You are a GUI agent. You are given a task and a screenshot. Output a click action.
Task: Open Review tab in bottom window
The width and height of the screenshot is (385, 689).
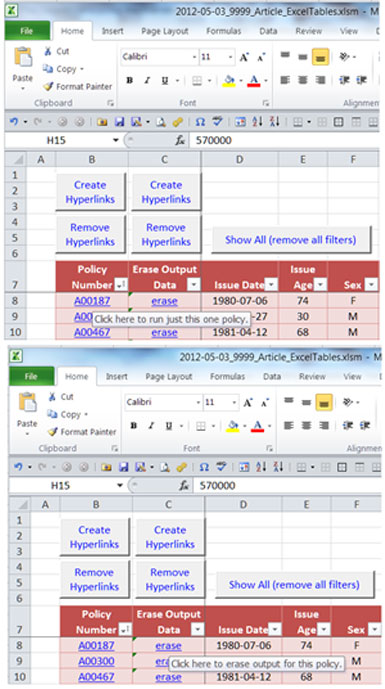pyautogui.click(x=312, y=377)
